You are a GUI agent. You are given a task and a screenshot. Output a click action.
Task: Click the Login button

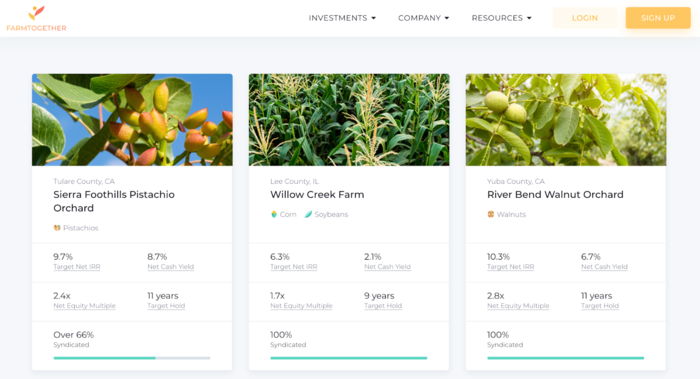tap(585, 18)
